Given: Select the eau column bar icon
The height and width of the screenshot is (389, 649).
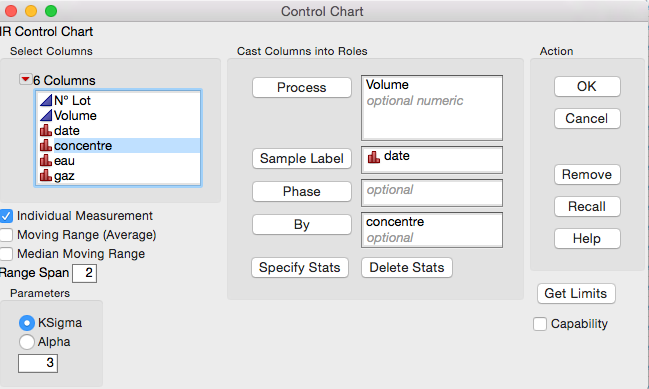Looking at the screenshot, I should (x=46, y=161).
